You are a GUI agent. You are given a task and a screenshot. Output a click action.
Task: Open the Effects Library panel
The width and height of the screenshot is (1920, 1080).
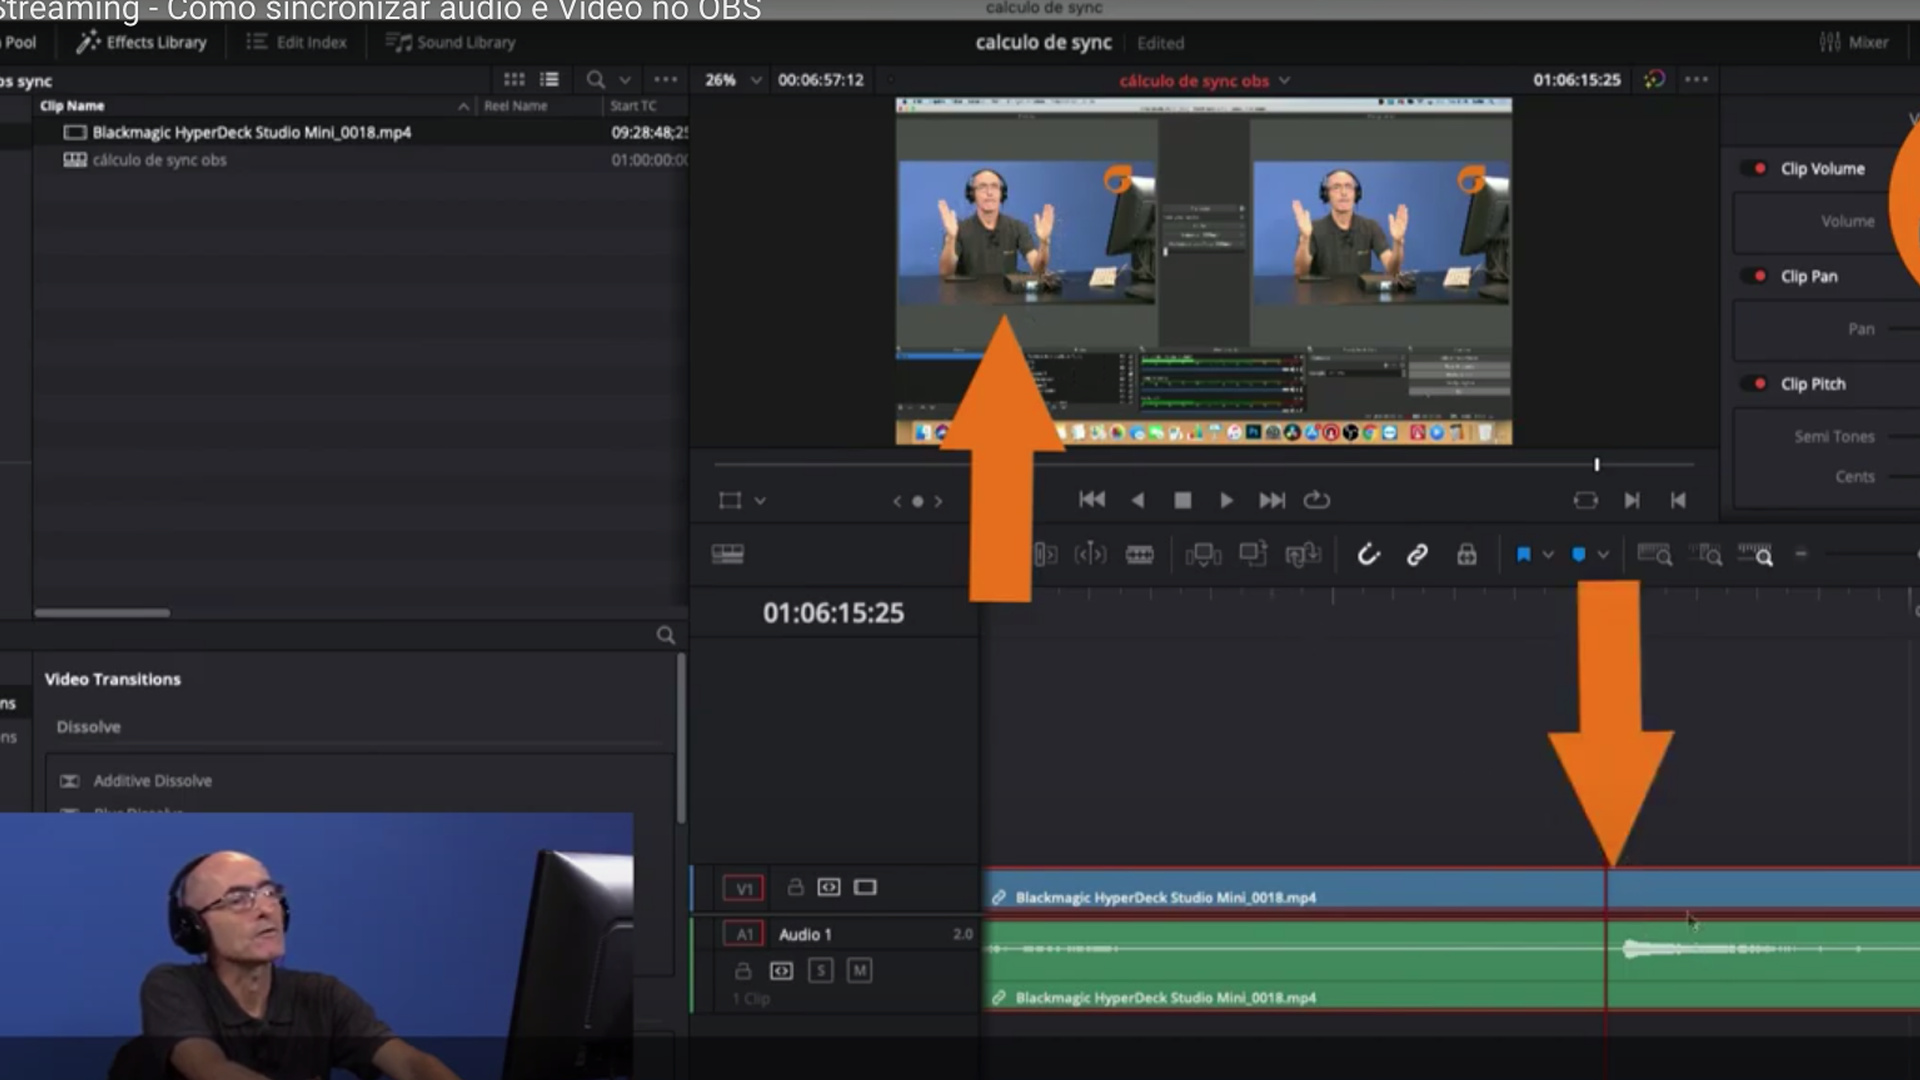click(142, 42)
